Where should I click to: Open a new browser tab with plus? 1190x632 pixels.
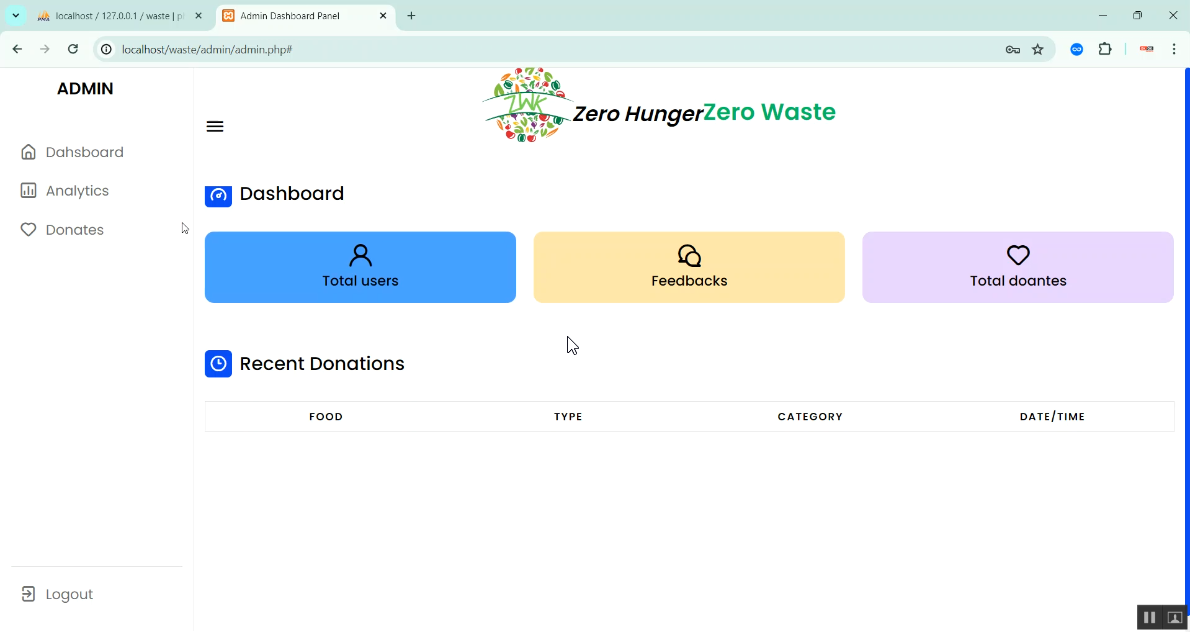[x=411, y=16]
